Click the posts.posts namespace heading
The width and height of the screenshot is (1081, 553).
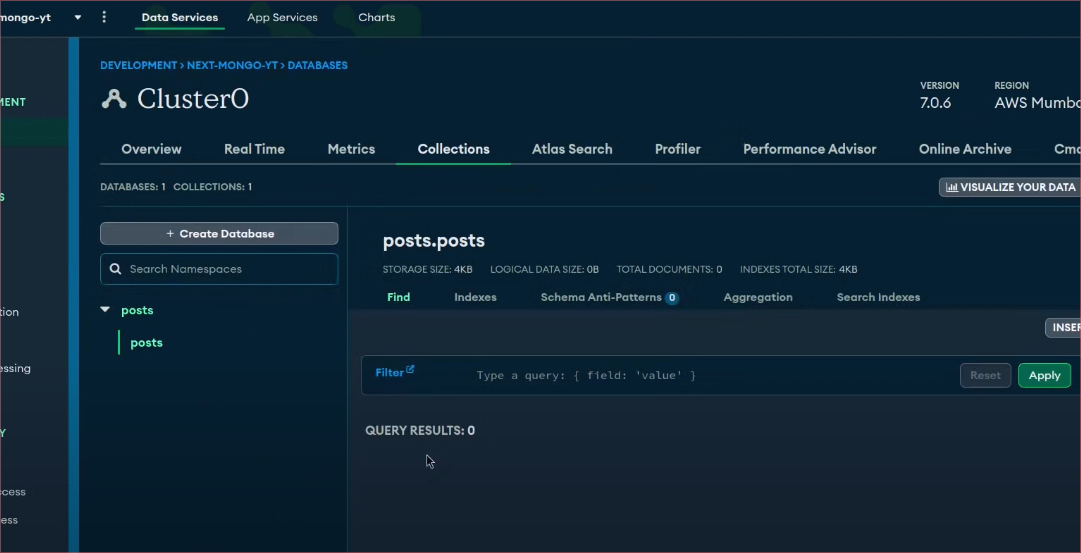click(x=434, y=241)
